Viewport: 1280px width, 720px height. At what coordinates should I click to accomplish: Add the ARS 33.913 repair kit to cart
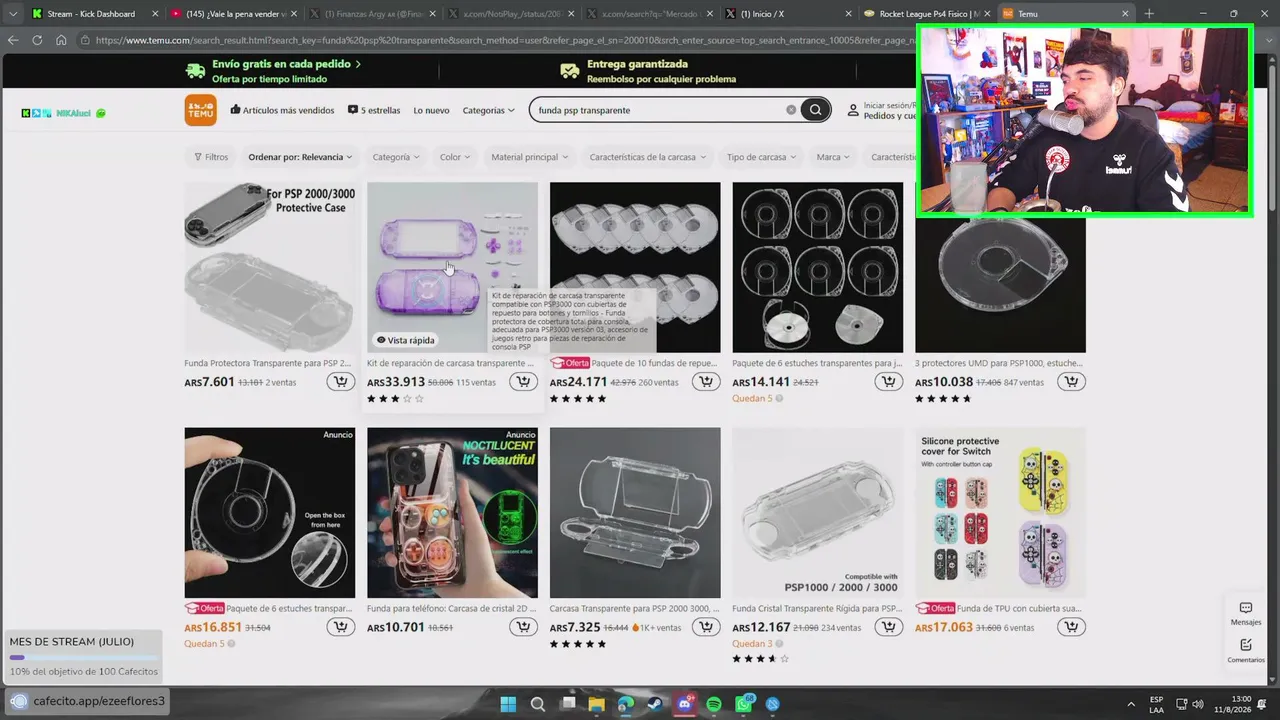click(523, 382)
